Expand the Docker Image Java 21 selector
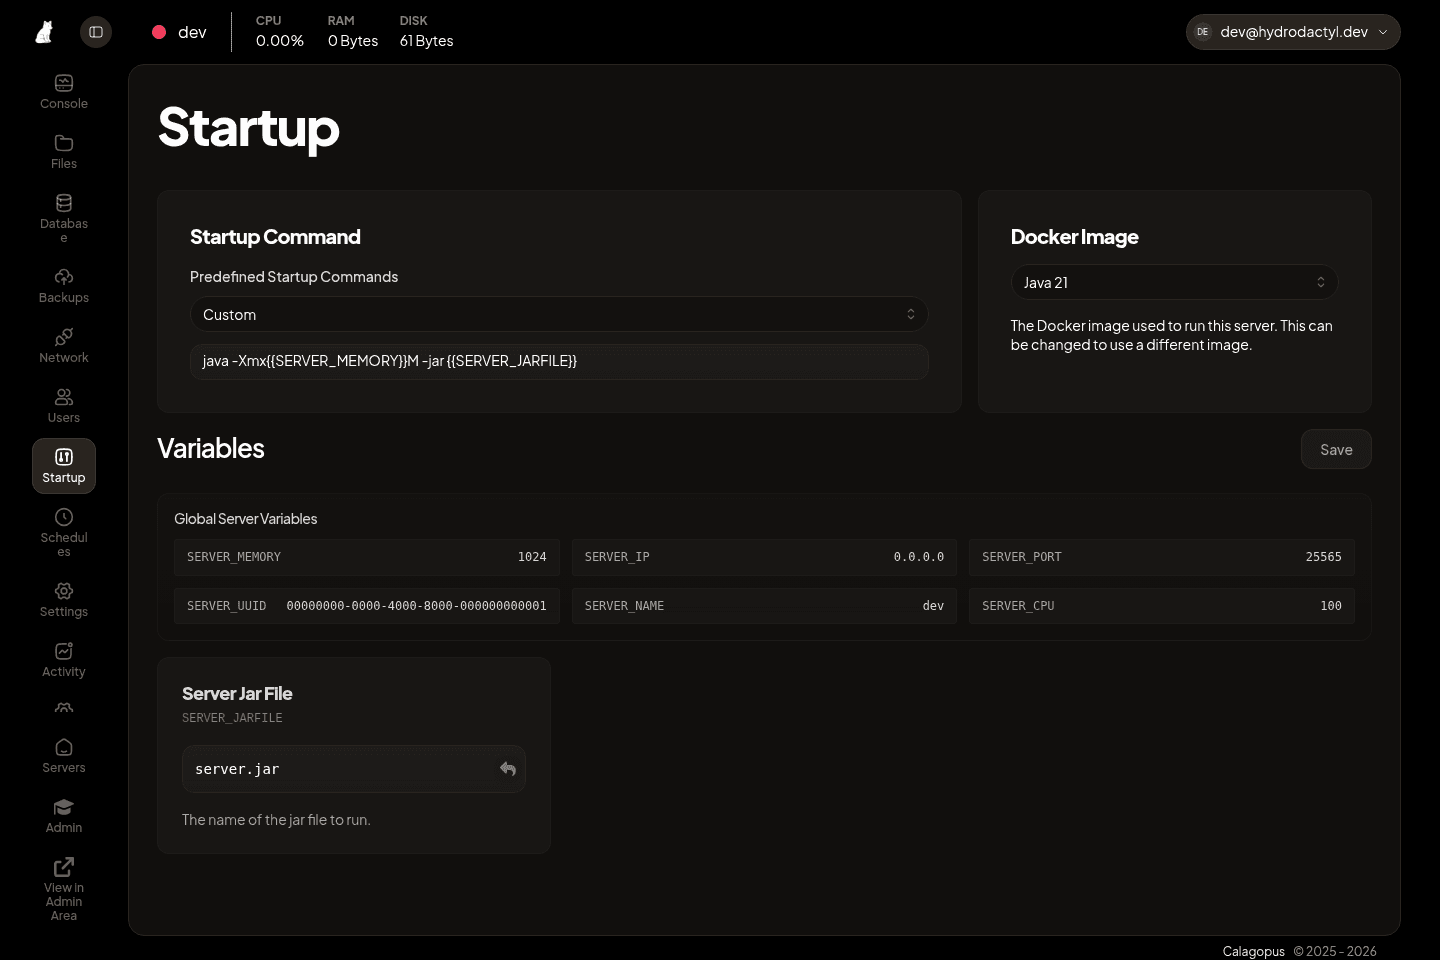The width and height of the screenshot is (1440, 960). 1174,282
